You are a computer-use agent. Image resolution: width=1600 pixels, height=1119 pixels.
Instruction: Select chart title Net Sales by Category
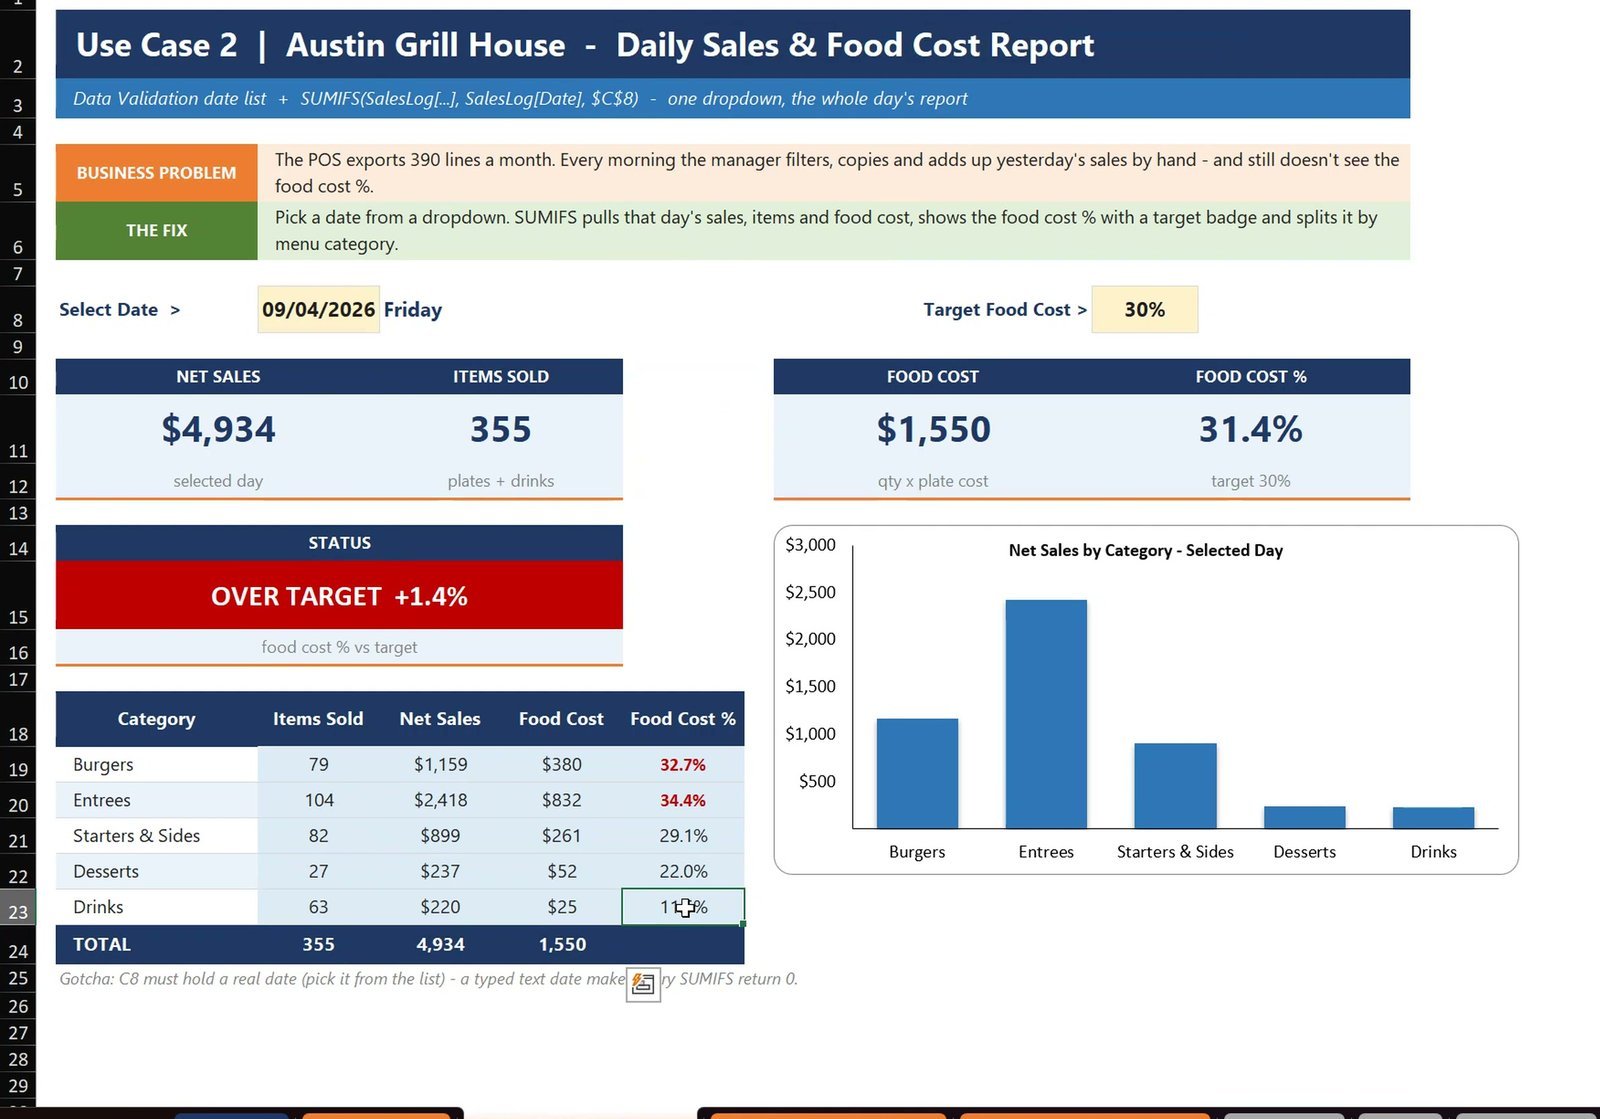(x=1145, y=551)
